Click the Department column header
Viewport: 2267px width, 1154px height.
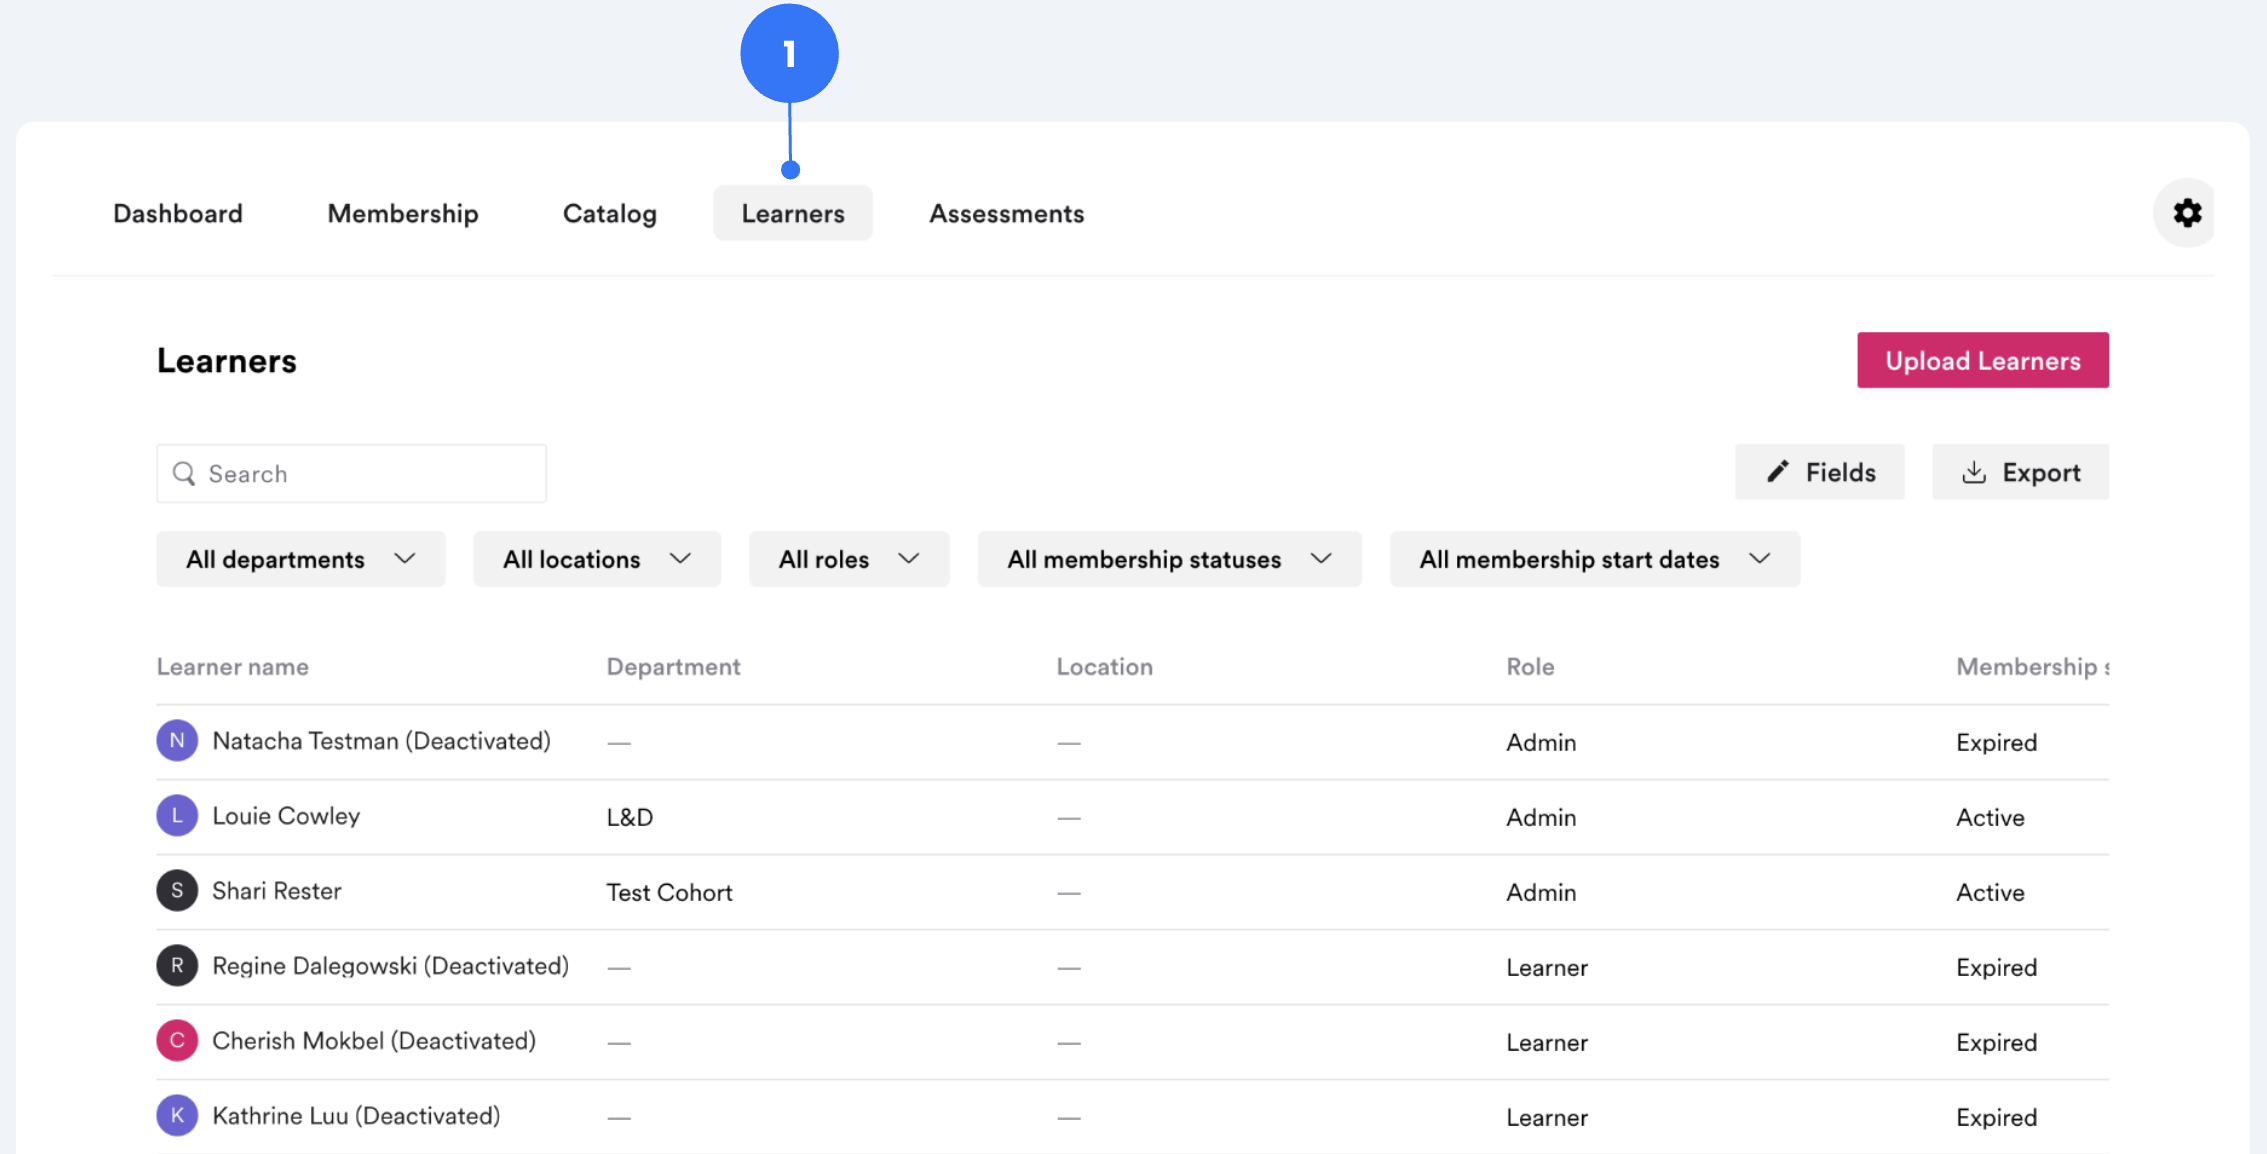(674, 667)
